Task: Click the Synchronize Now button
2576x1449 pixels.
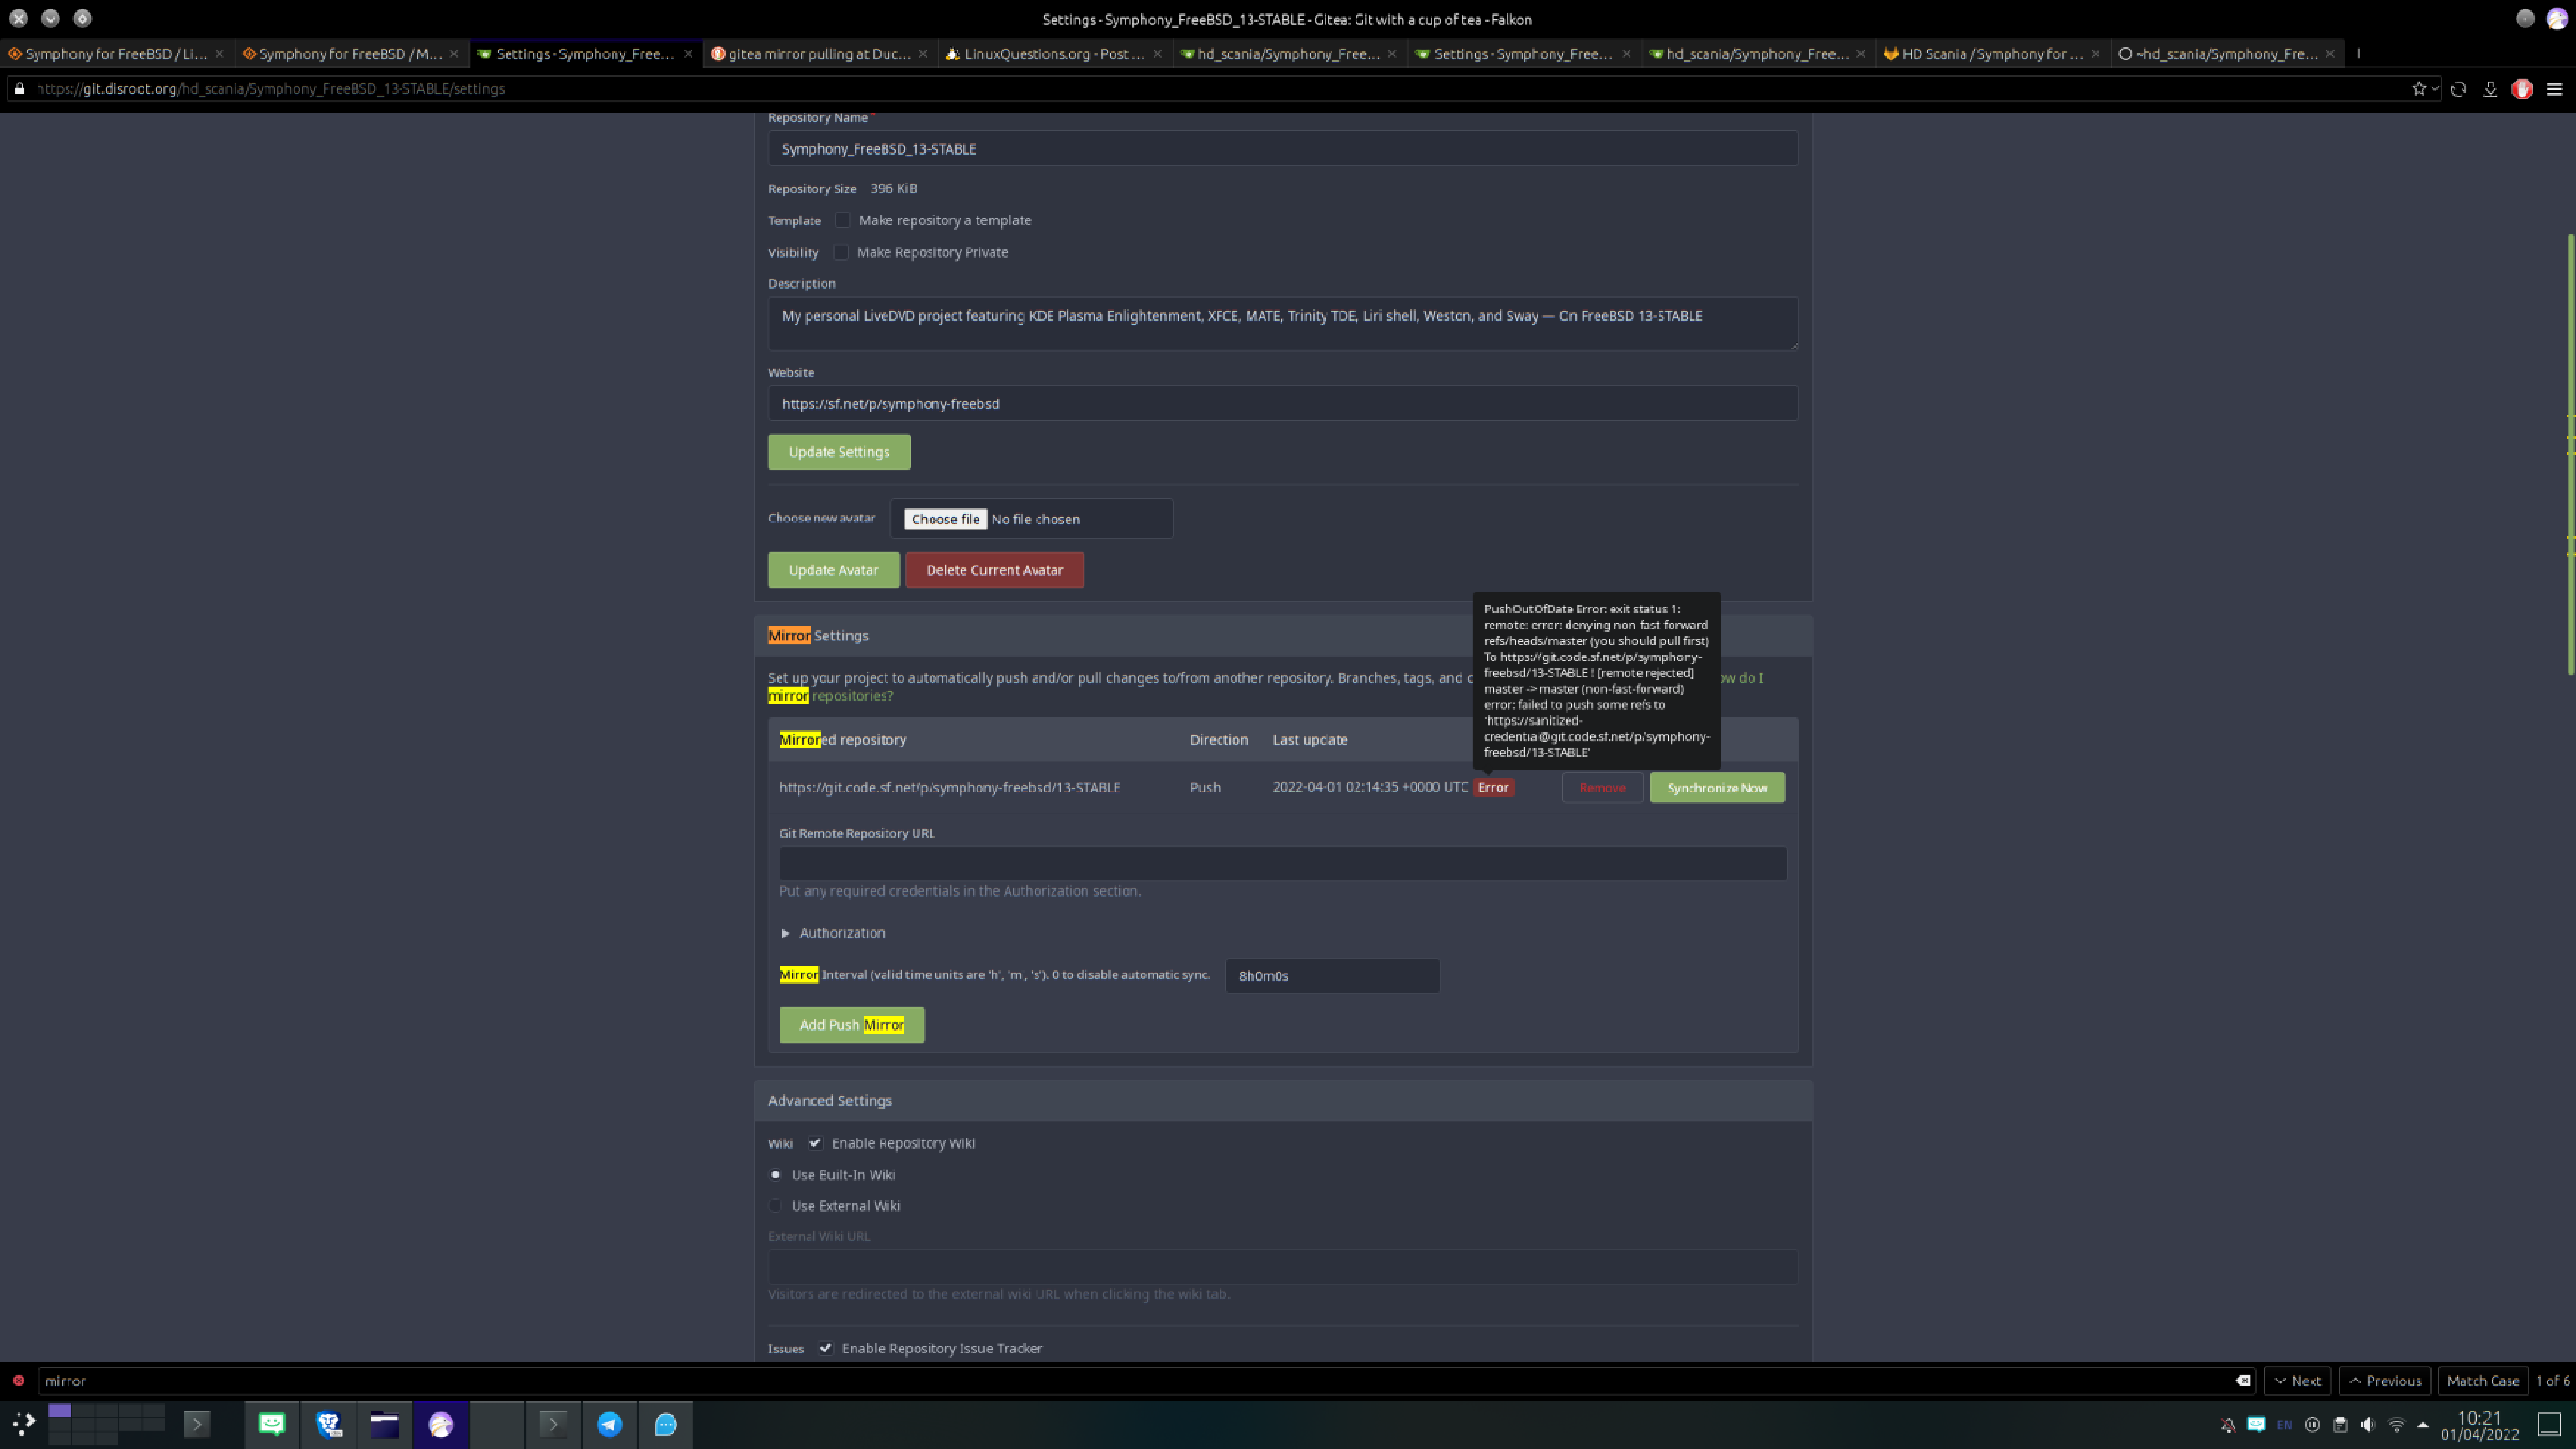Action: pyautogui.click(x=1716, y=788)
